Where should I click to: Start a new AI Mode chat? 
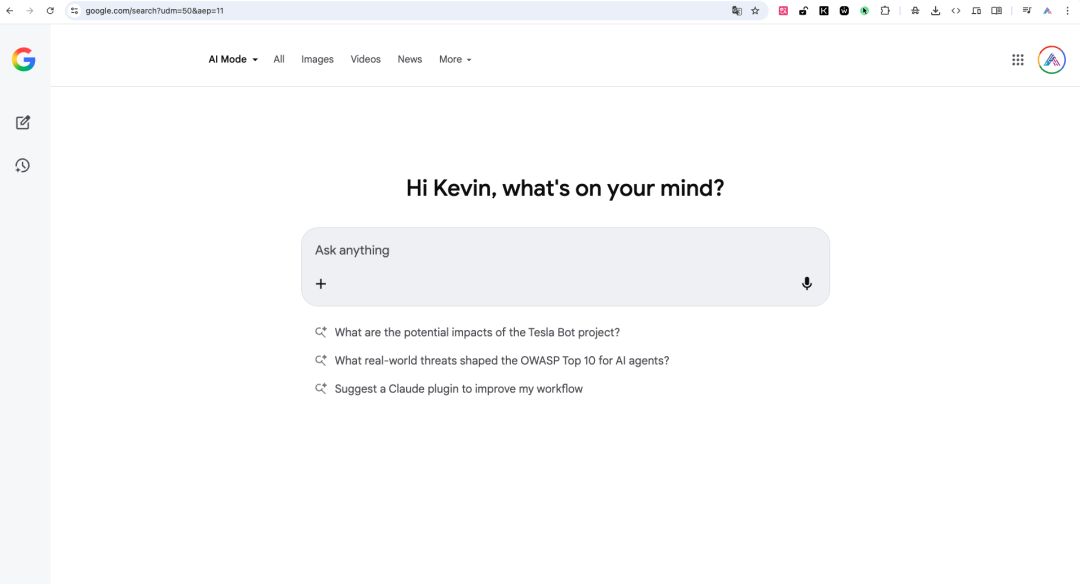23,123
